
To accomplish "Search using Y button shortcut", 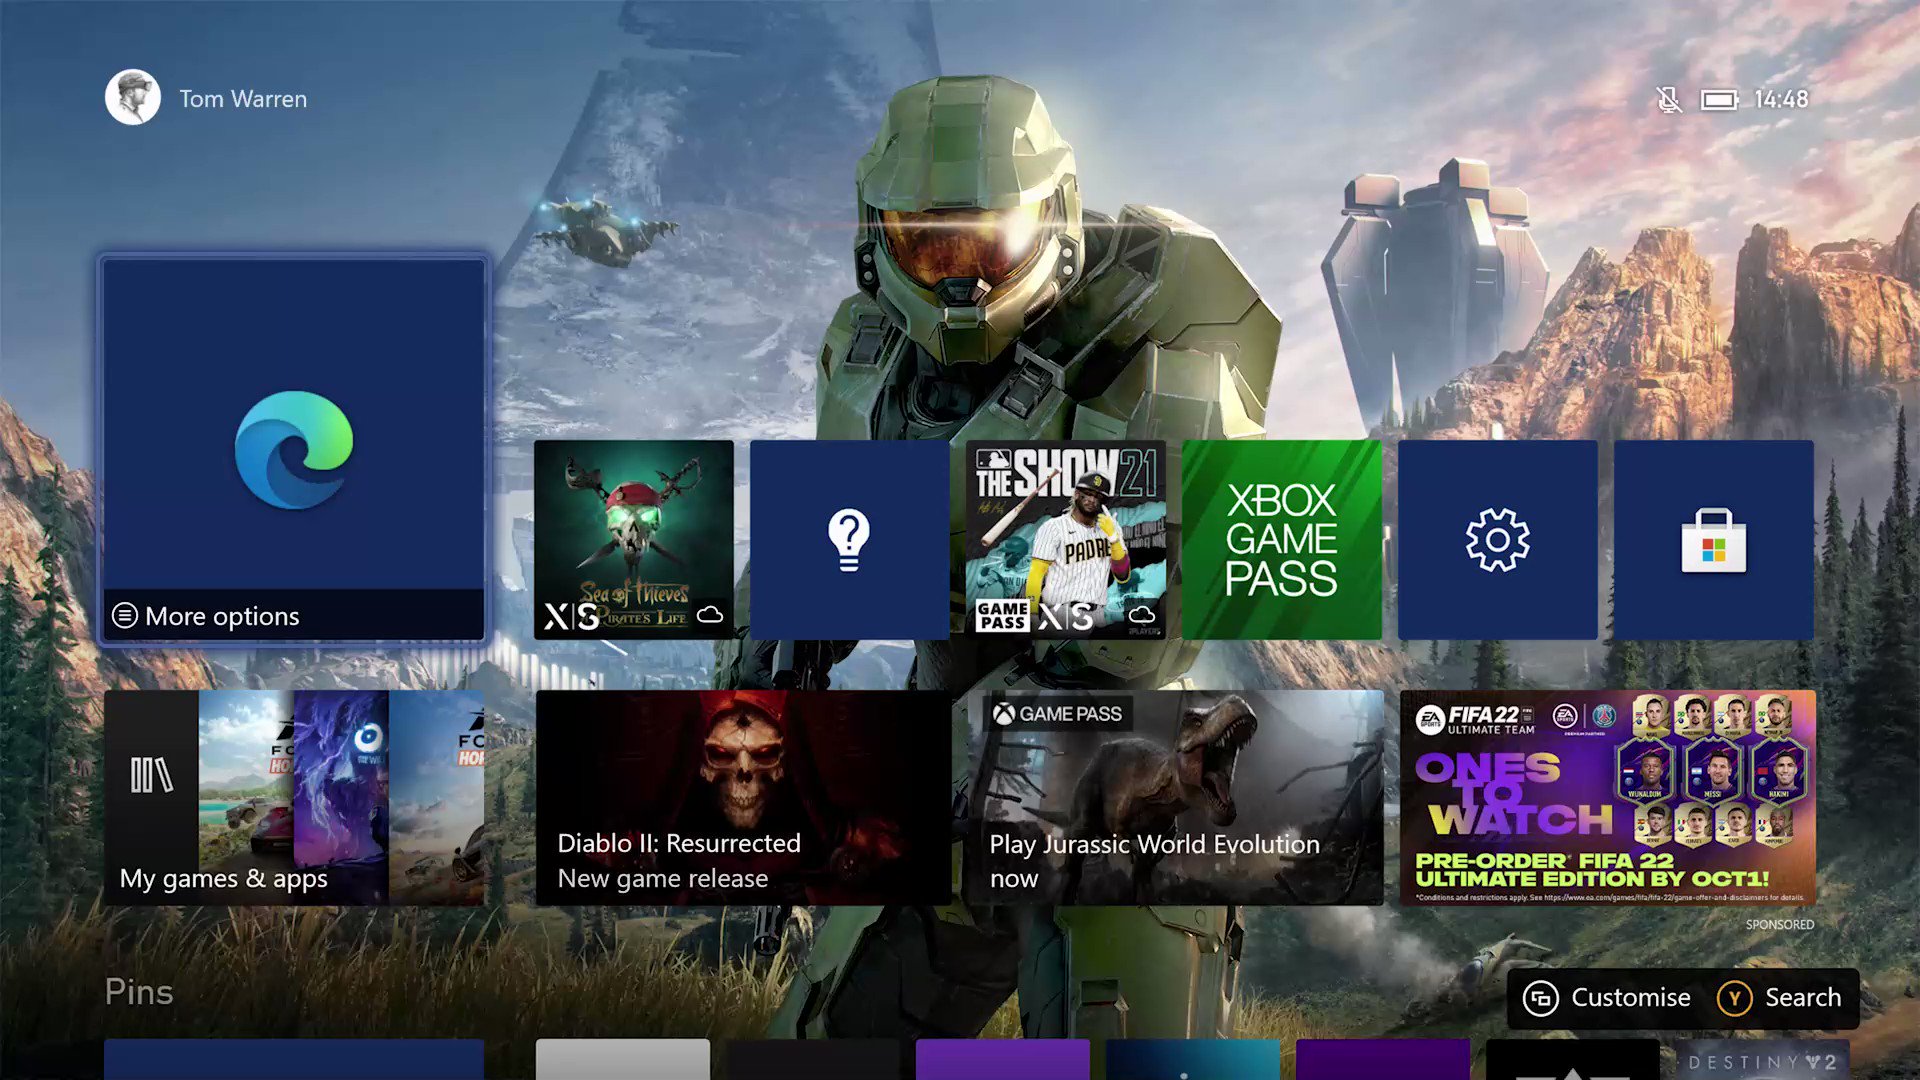I will coord(1778,997).
